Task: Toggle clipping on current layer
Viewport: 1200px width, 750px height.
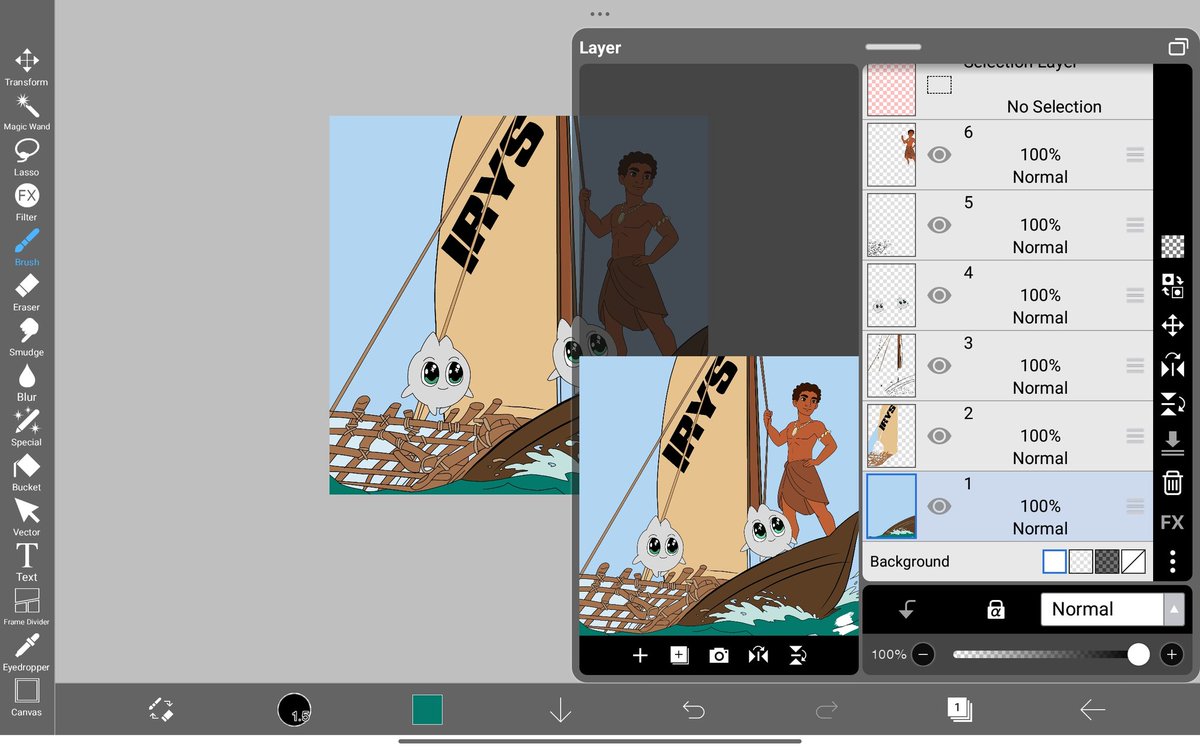Action: click(x=907, y=609)
